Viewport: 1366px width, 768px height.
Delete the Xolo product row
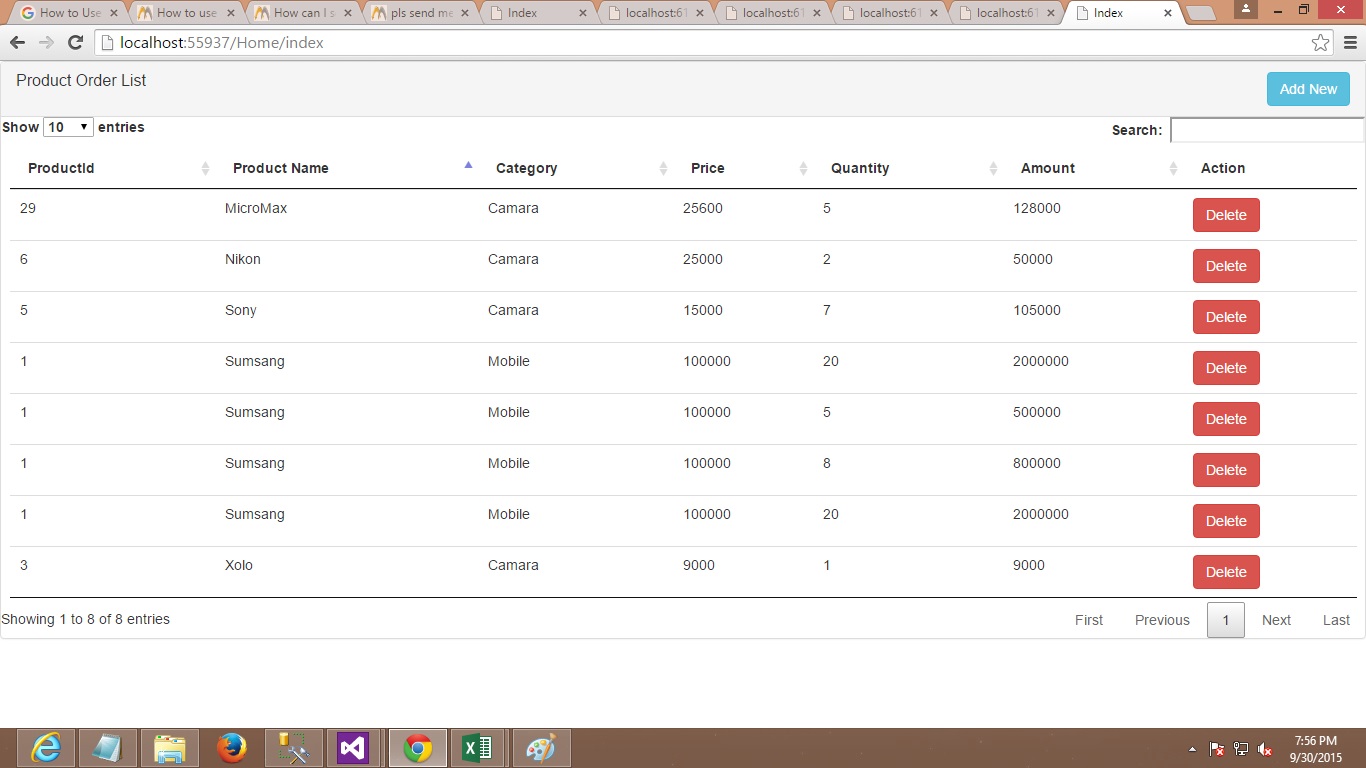1226,572
